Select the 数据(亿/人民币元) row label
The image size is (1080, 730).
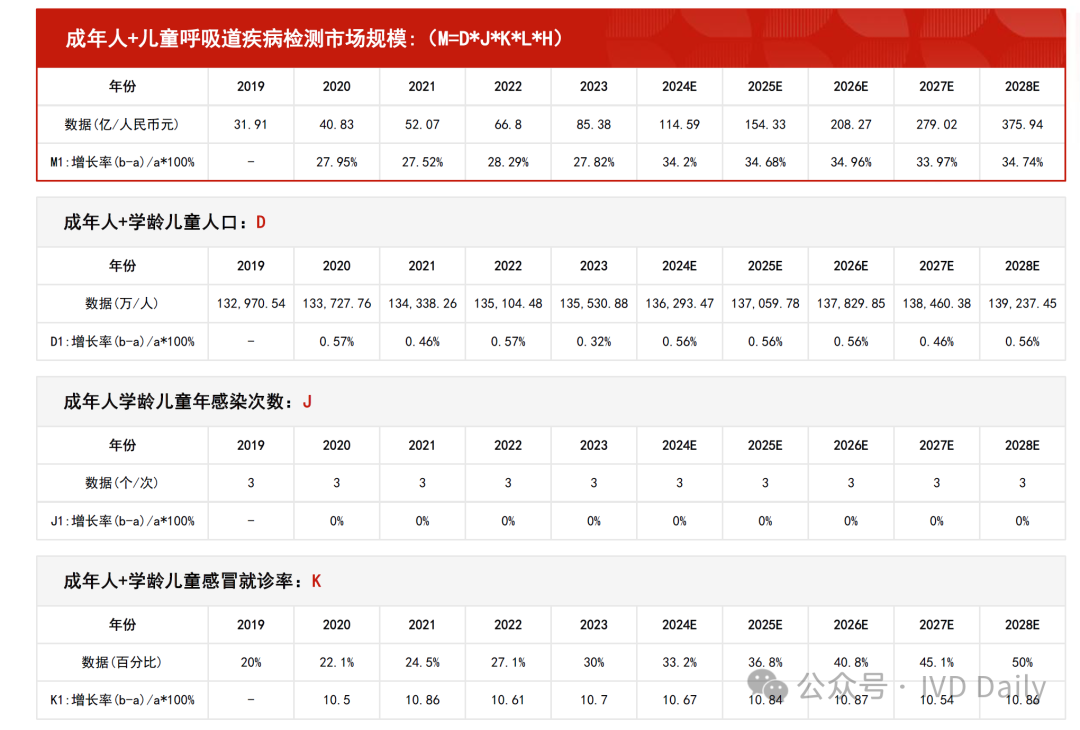pyautogui.click(x=122, y=125)
